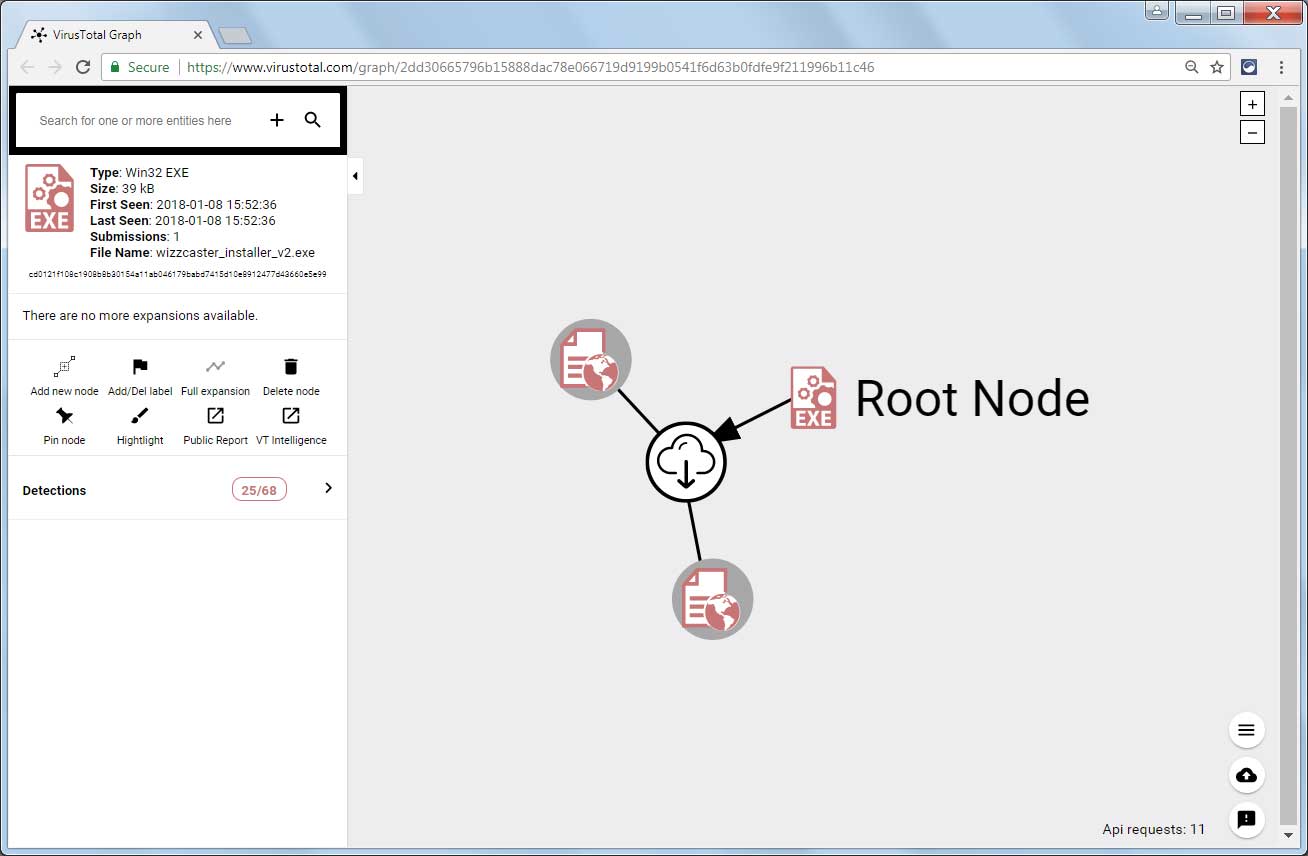Close the VirusTotal Graph tab
The image size is (1308, 856).
pyautogui.click(x=198, y=35)
